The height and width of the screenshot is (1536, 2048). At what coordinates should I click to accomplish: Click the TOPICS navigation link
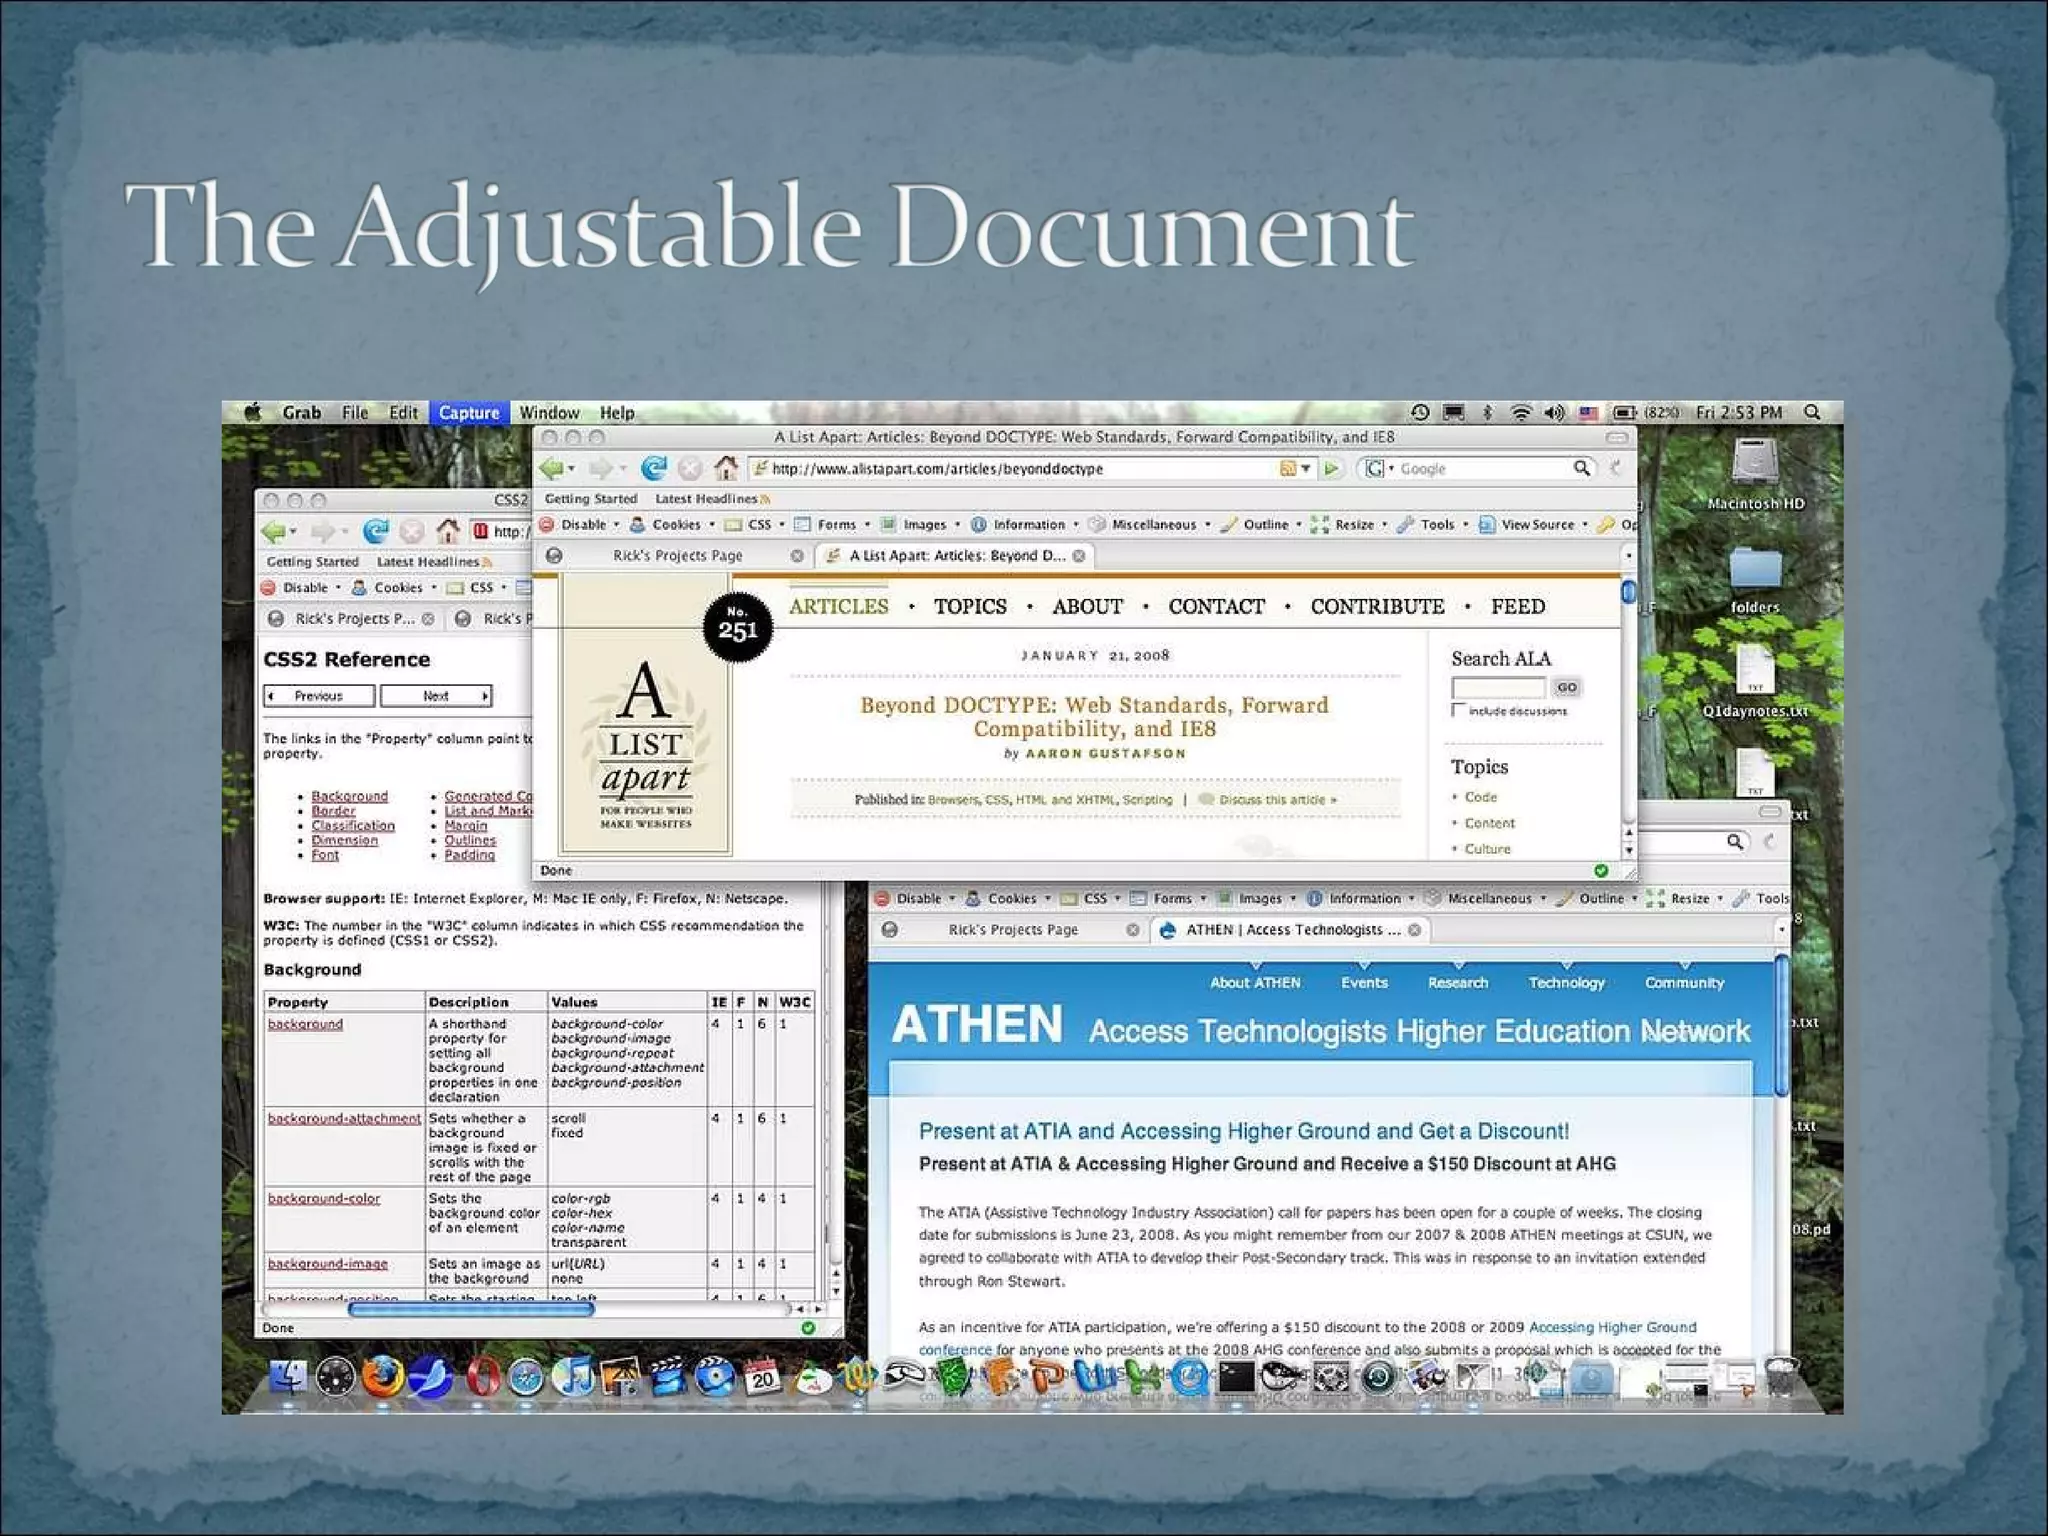click(969, 606)
